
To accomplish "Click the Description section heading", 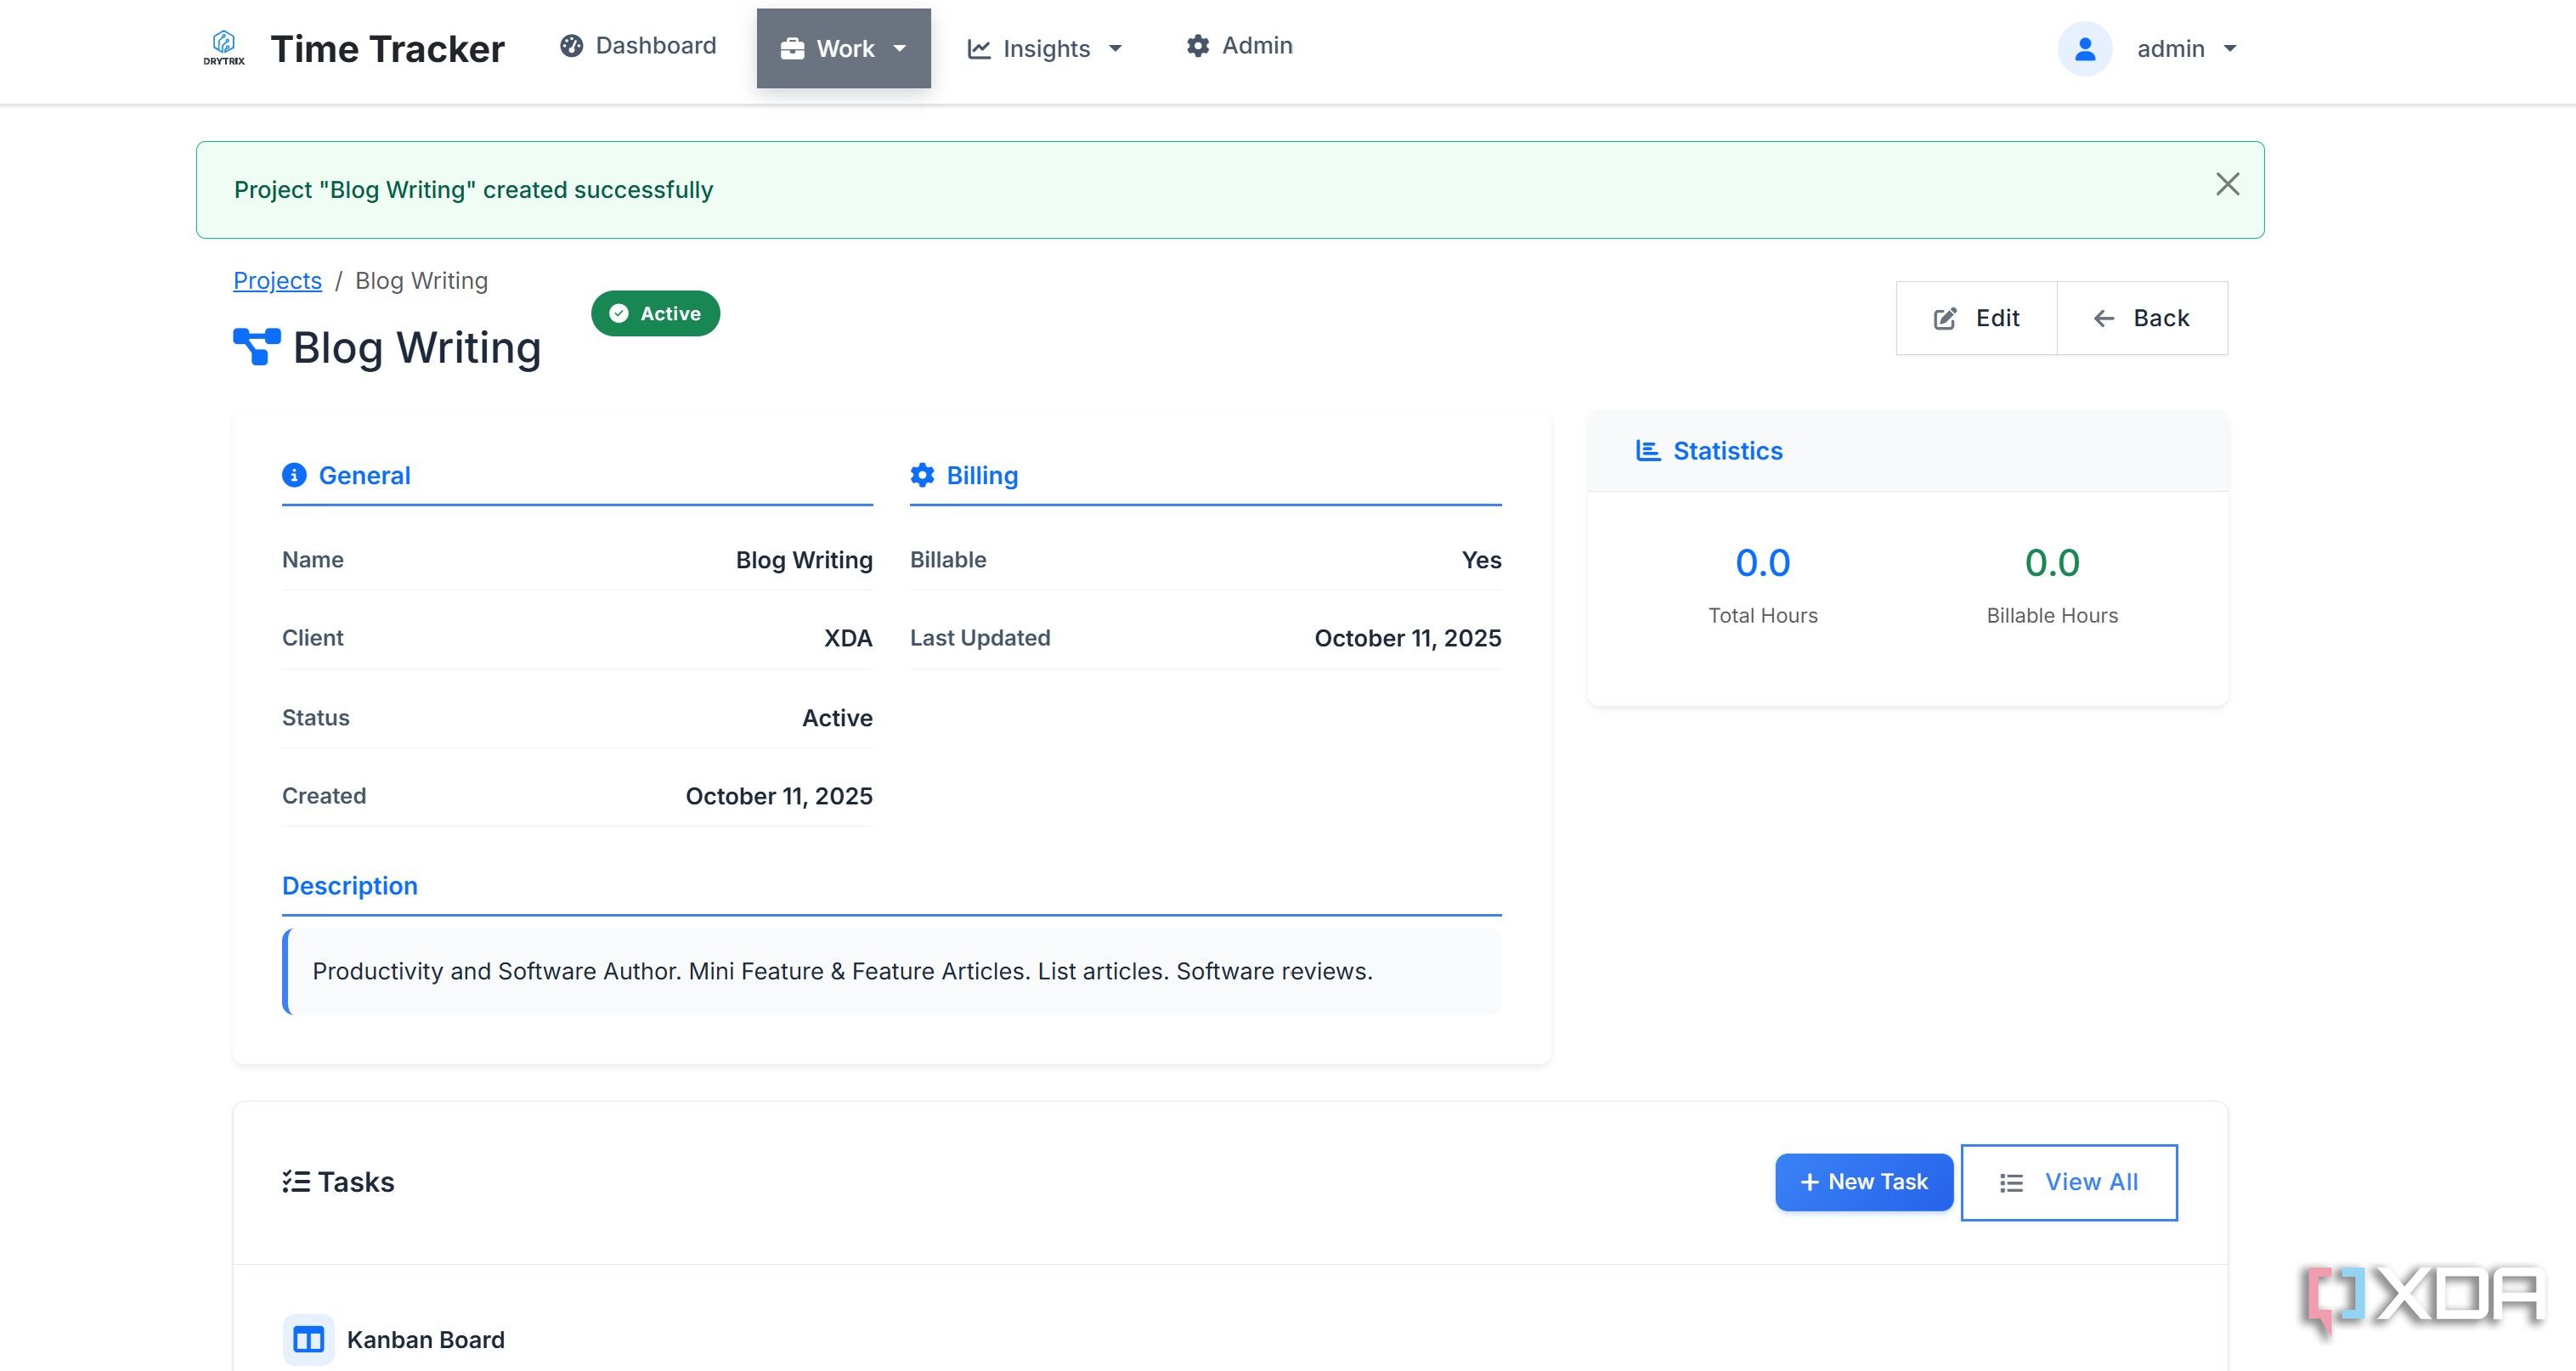I will [x=350, y=886].
